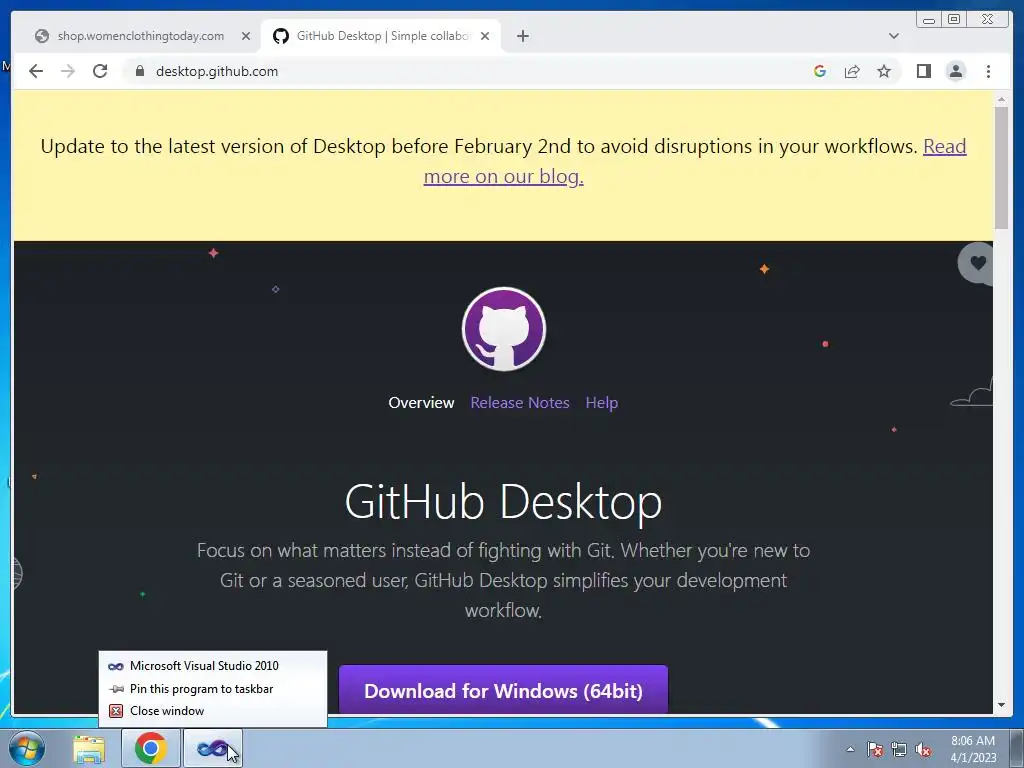Close the shop.womenclothingtoday.com tab

click(x=246, y=36)
